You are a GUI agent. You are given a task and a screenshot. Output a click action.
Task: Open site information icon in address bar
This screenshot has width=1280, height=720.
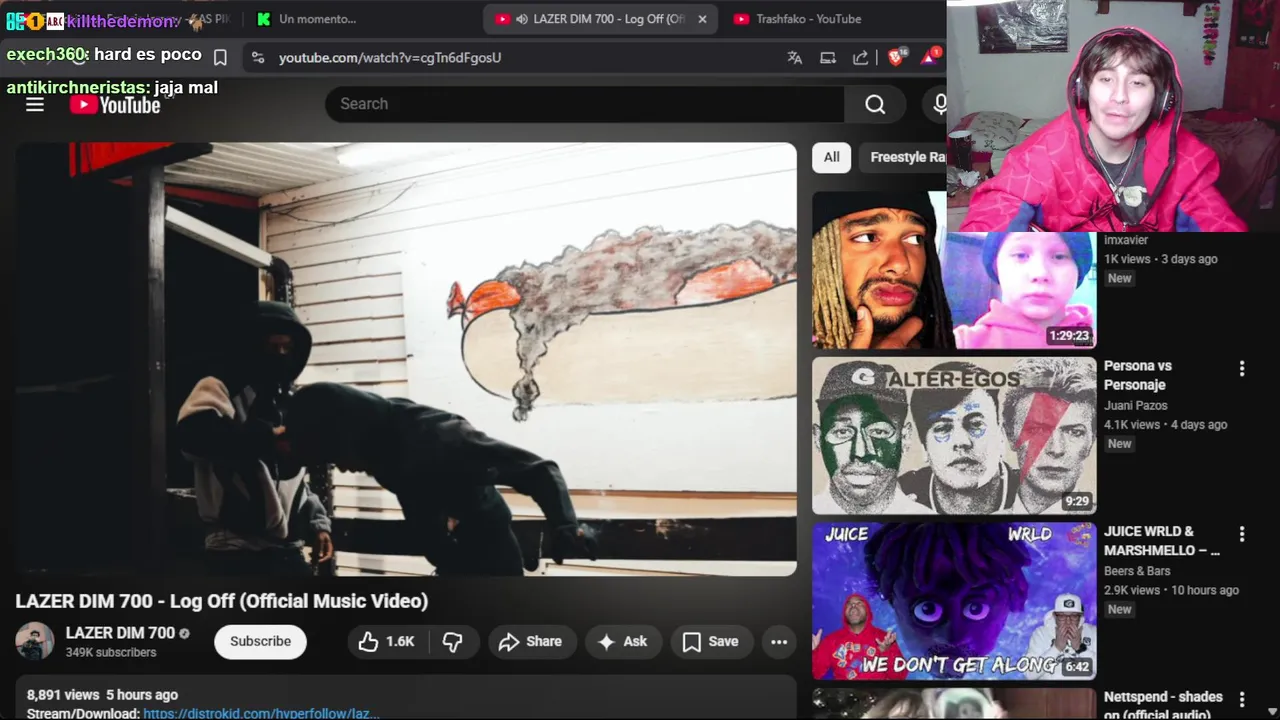tap(258, 58)
